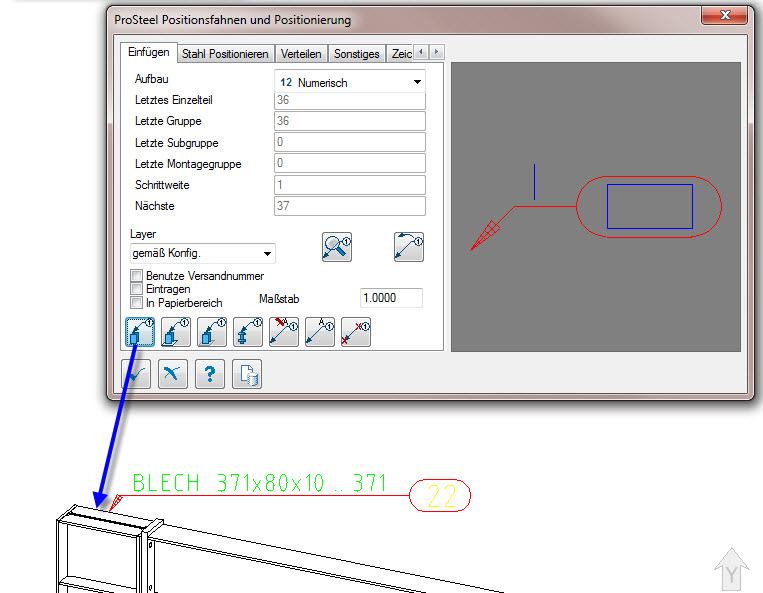Enable the Eintragen checkbox
This screenshot has width=763, height=593.
(x=136, y=289)
